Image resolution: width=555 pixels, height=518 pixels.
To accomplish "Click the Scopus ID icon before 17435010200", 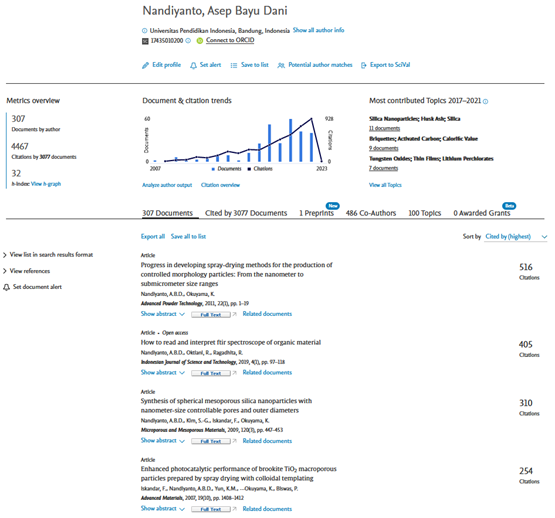I will pos(145,41).
